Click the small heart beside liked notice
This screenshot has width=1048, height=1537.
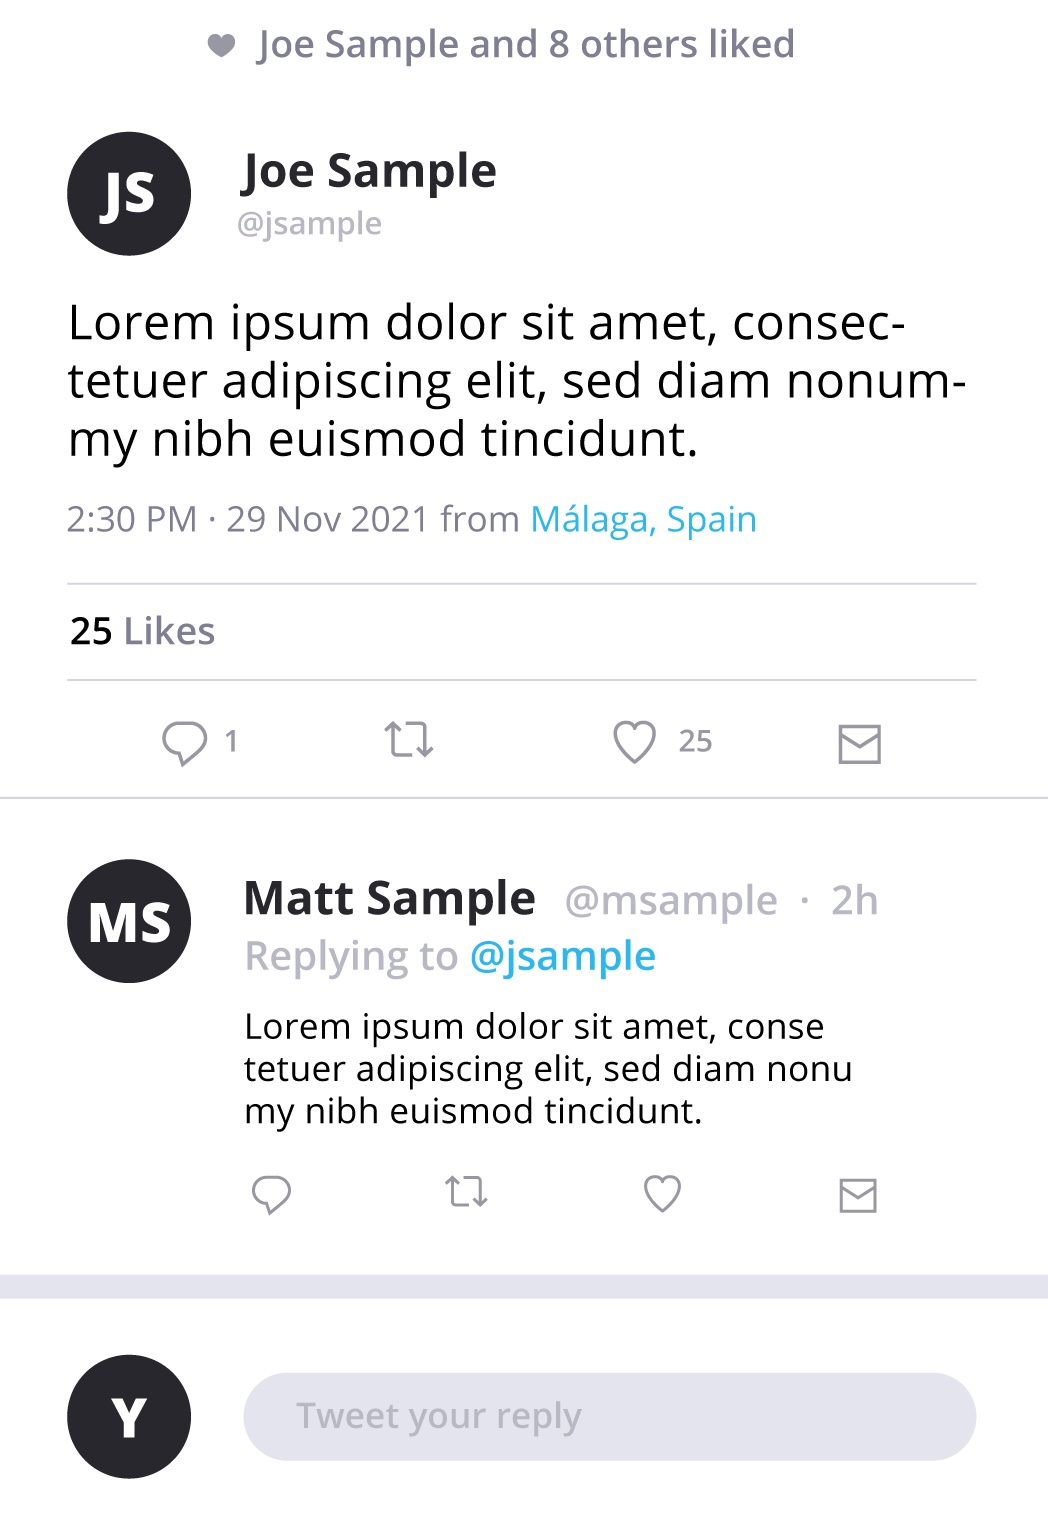point(221,45)
